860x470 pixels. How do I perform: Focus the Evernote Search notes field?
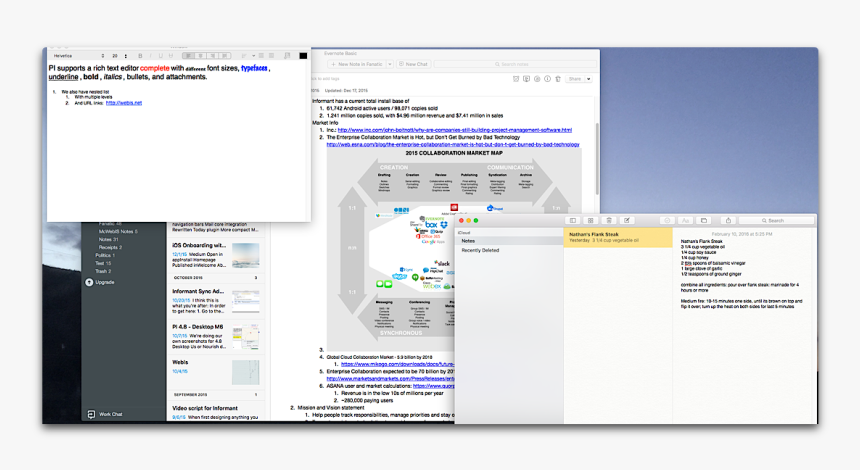(515, 64)
